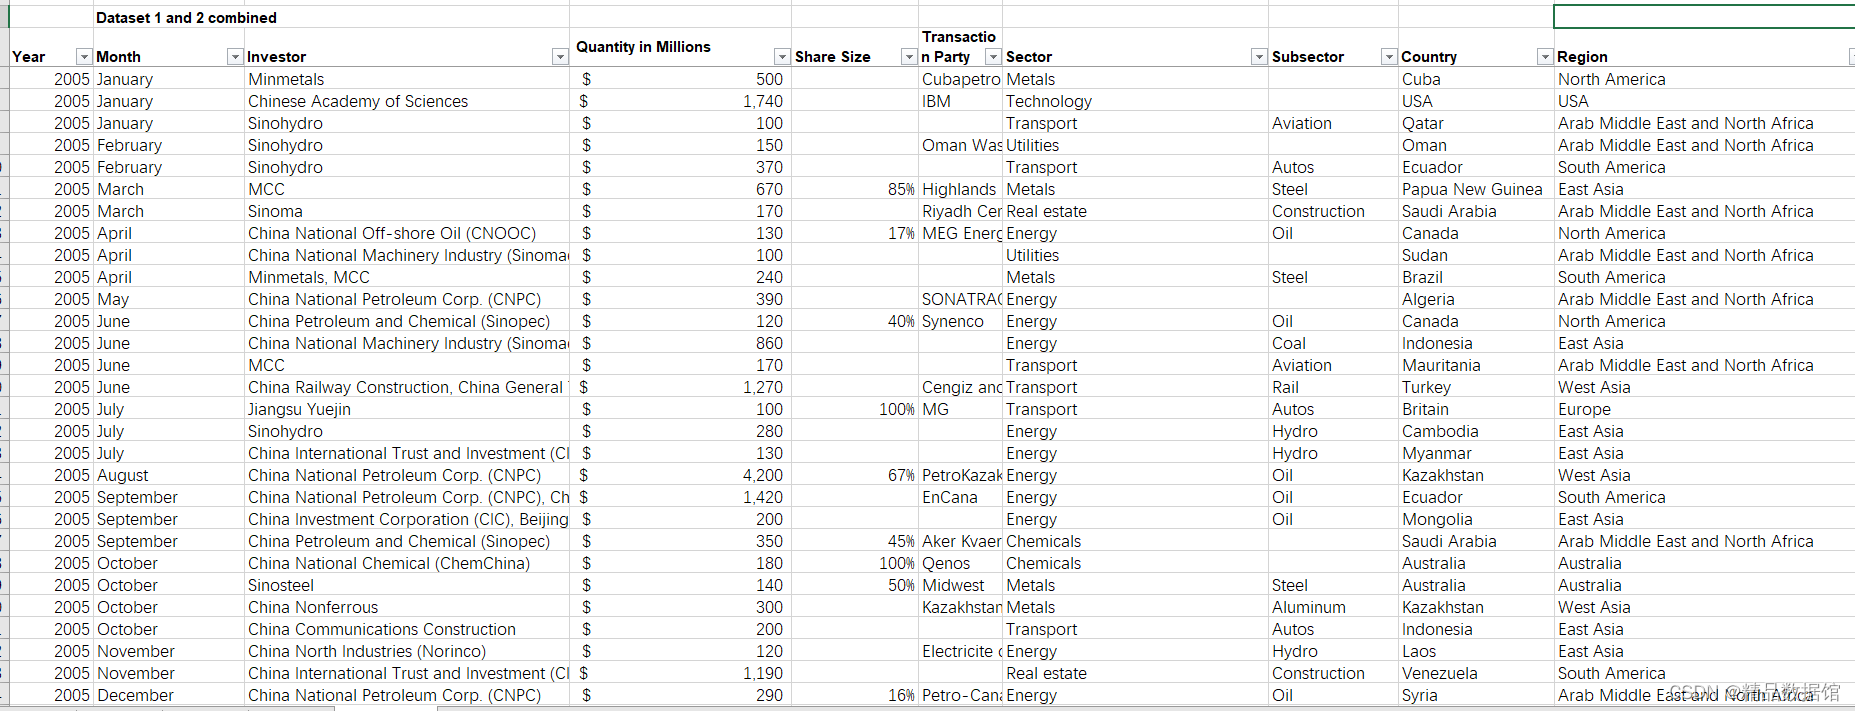
Task: Select the 'Venezuela' country cell
Action: 1476,673
